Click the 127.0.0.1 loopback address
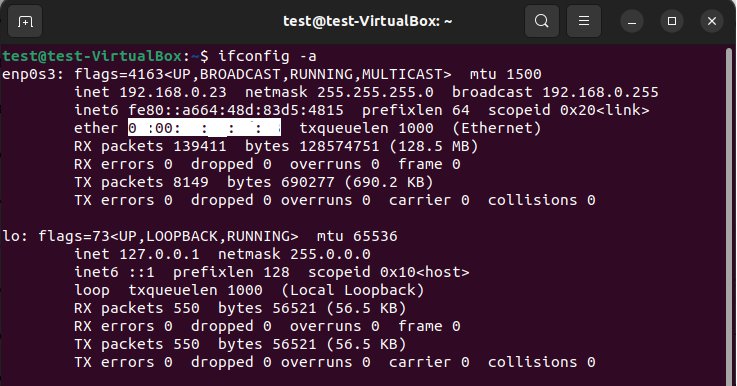Image resolution: width=737 pixels, height=386 pixels. point(159,254)
